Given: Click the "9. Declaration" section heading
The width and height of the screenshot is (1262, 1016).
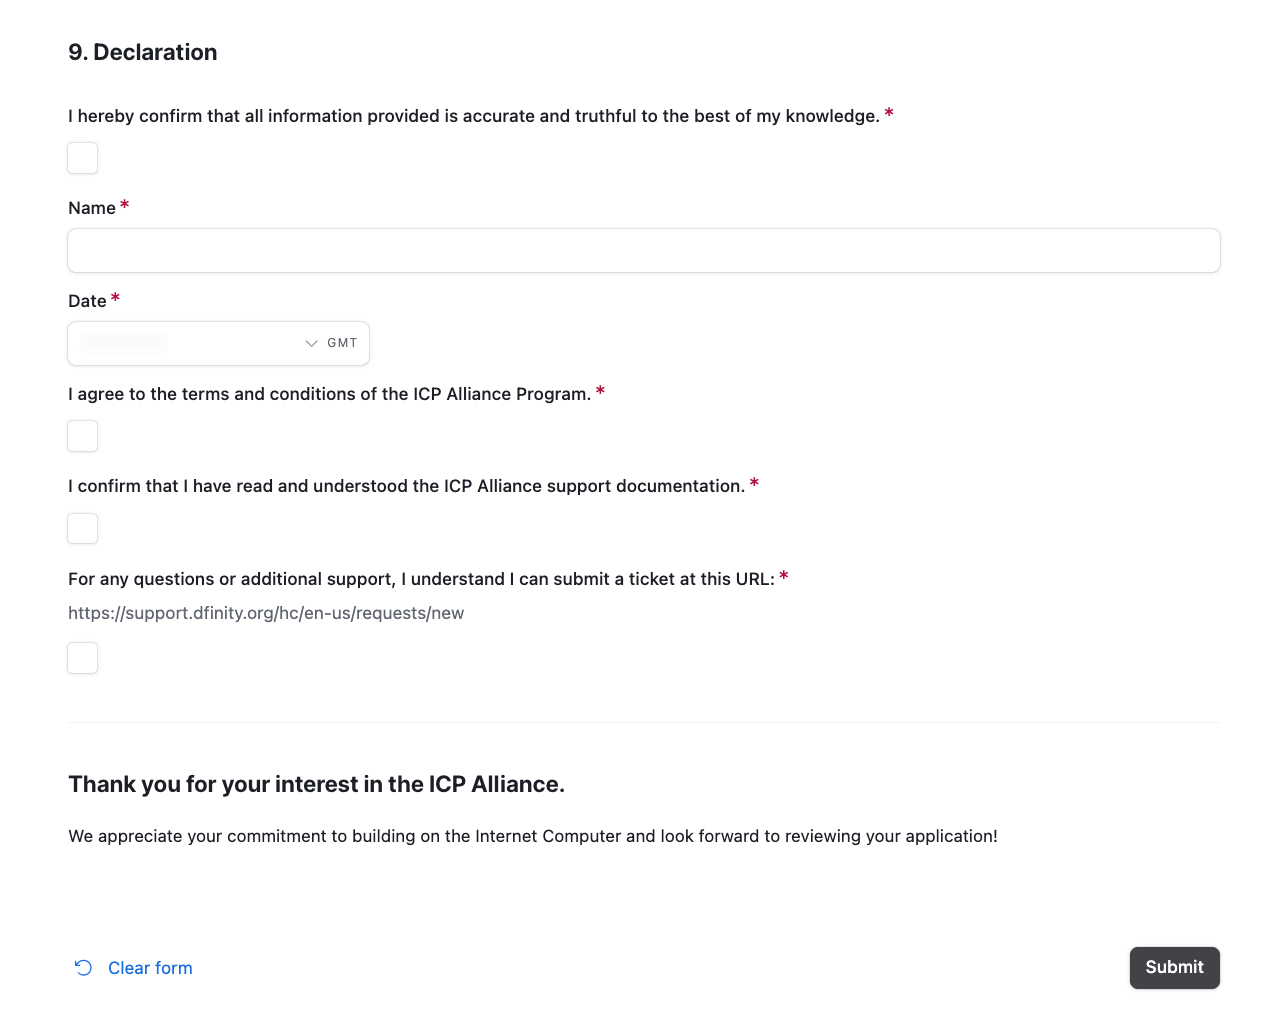Looking at the screenshot, I should (x=143, y=52).
